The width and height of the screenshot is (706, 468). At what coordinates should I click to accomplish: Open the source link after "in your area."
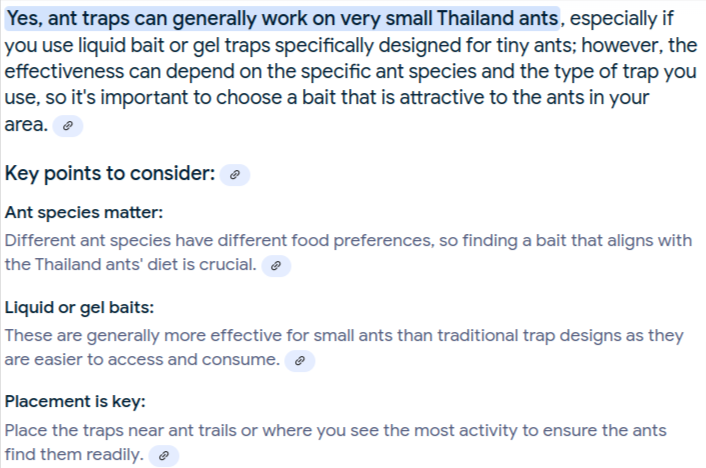point(68,126)
